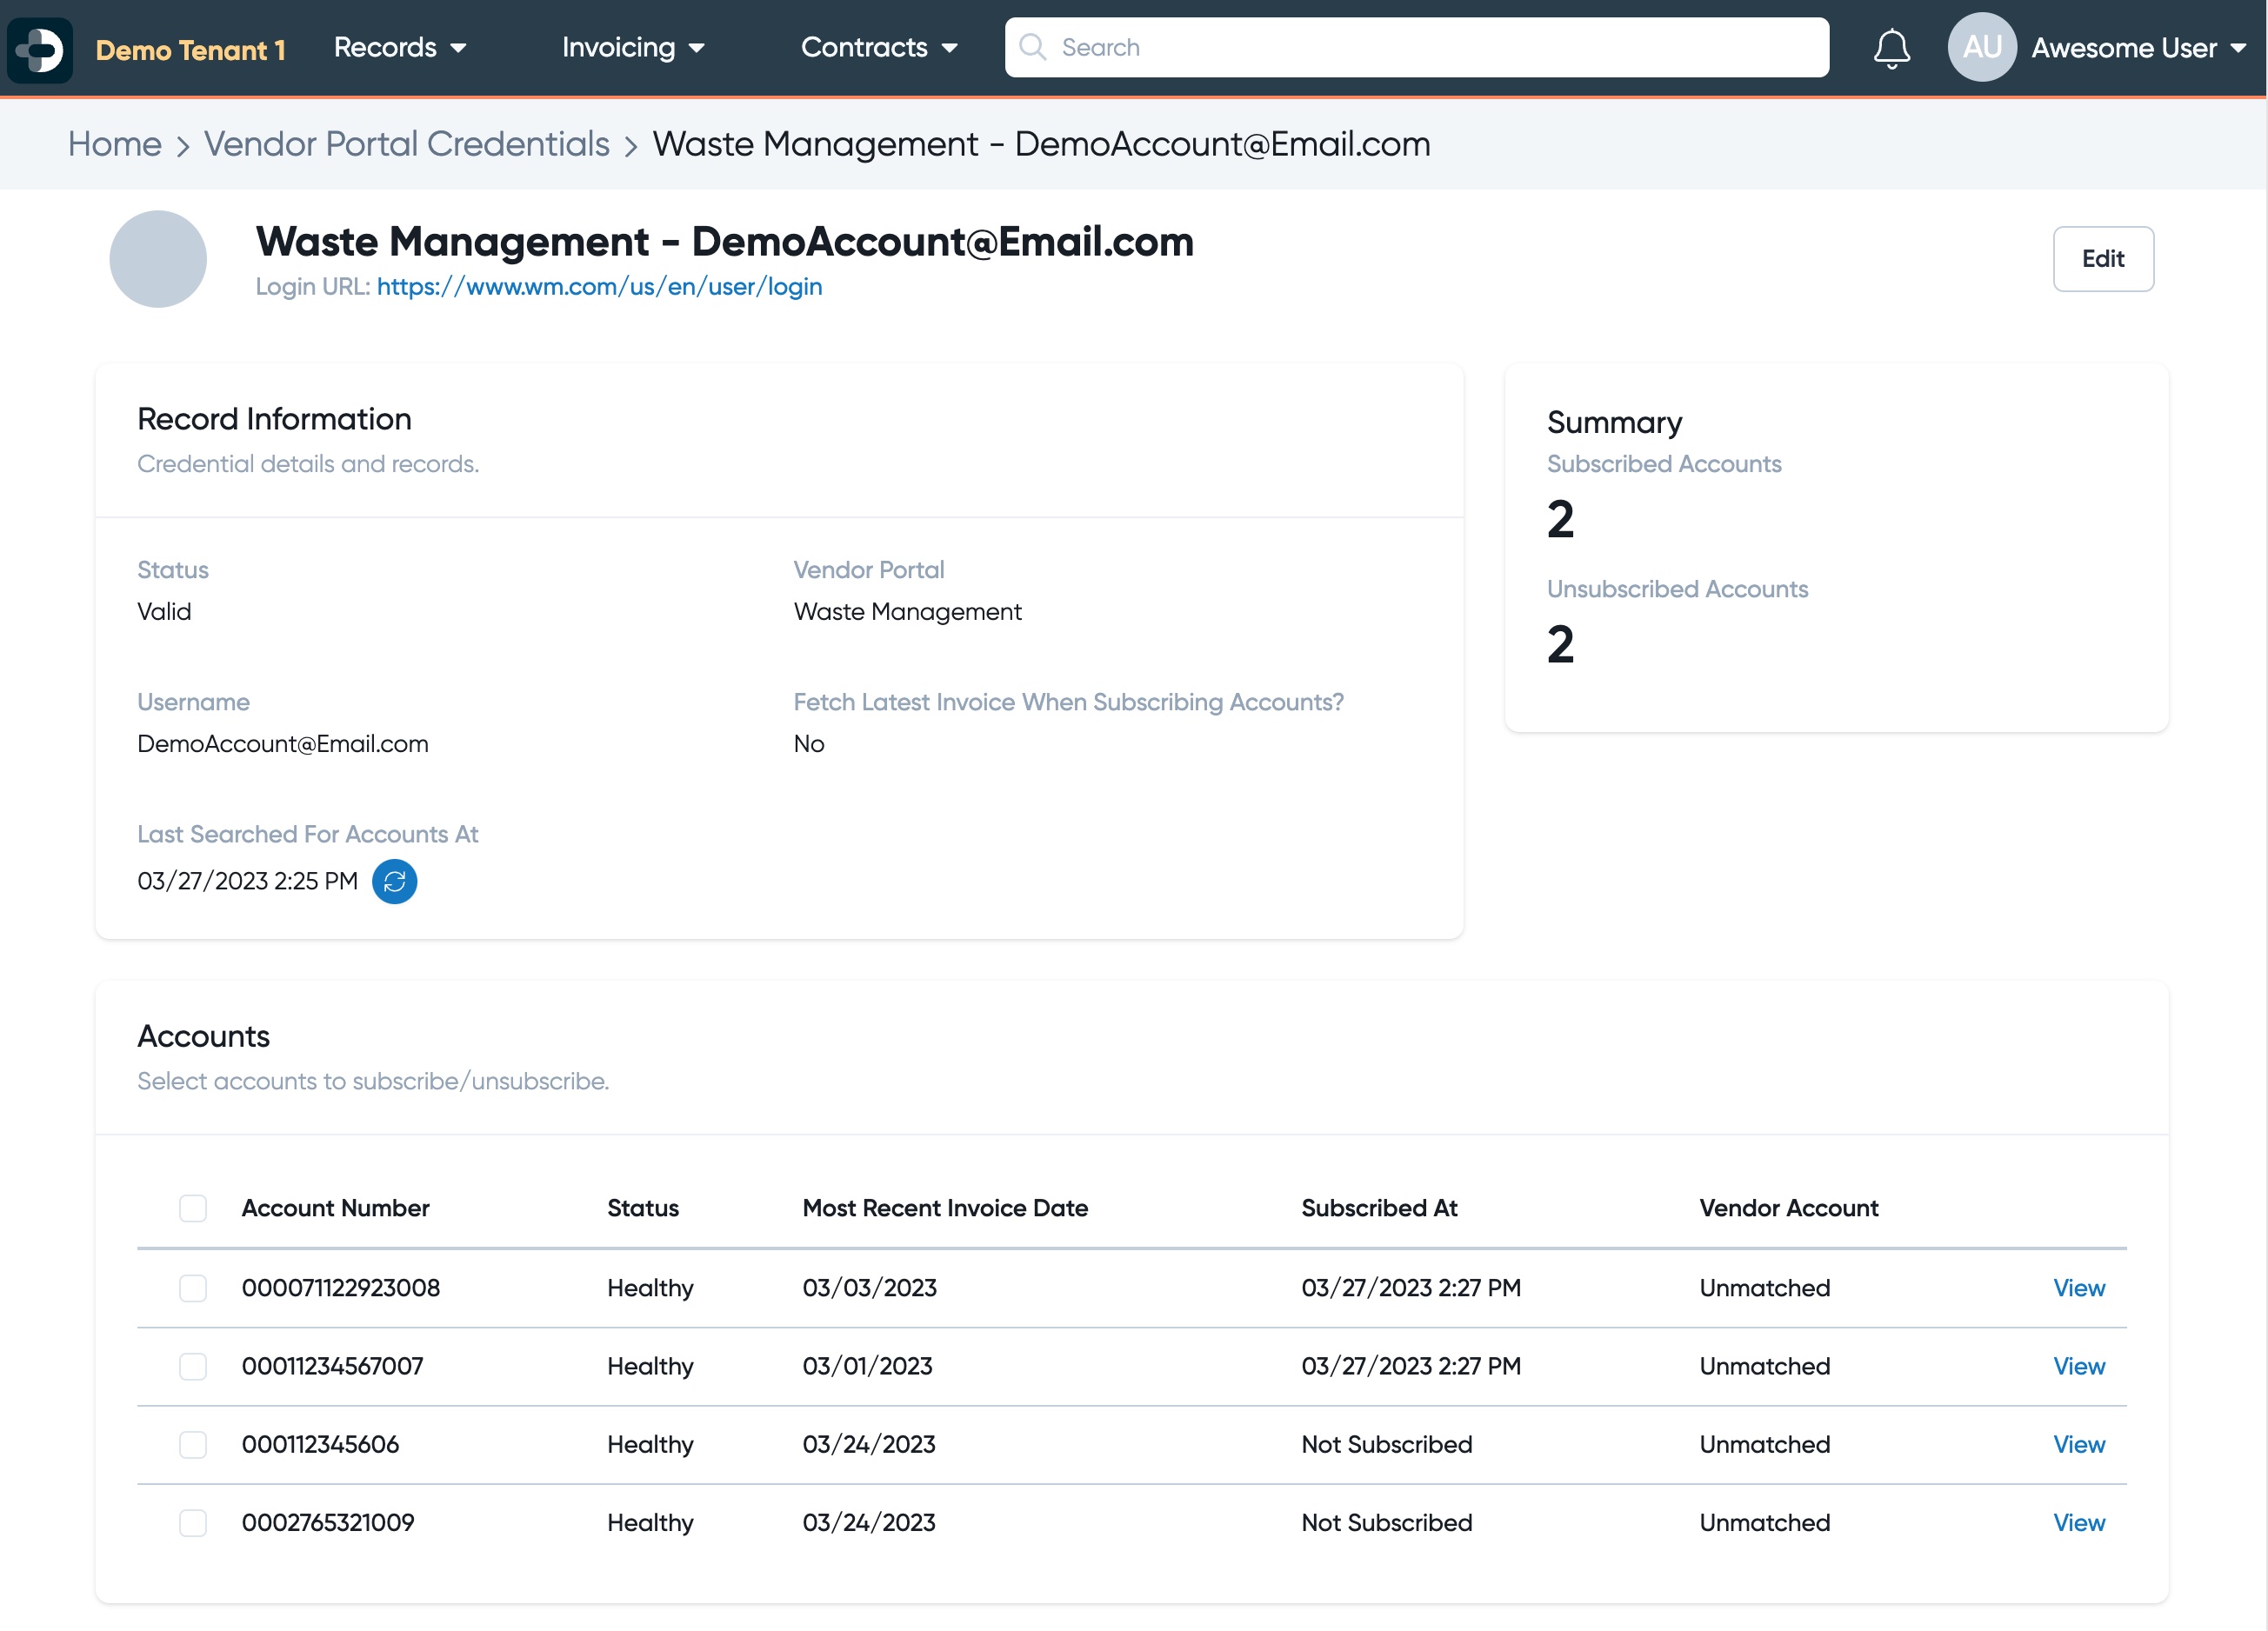This screenshot has width=2268, height=1631.
Task: View account 000112345606
Action: coord(2079,1444)
